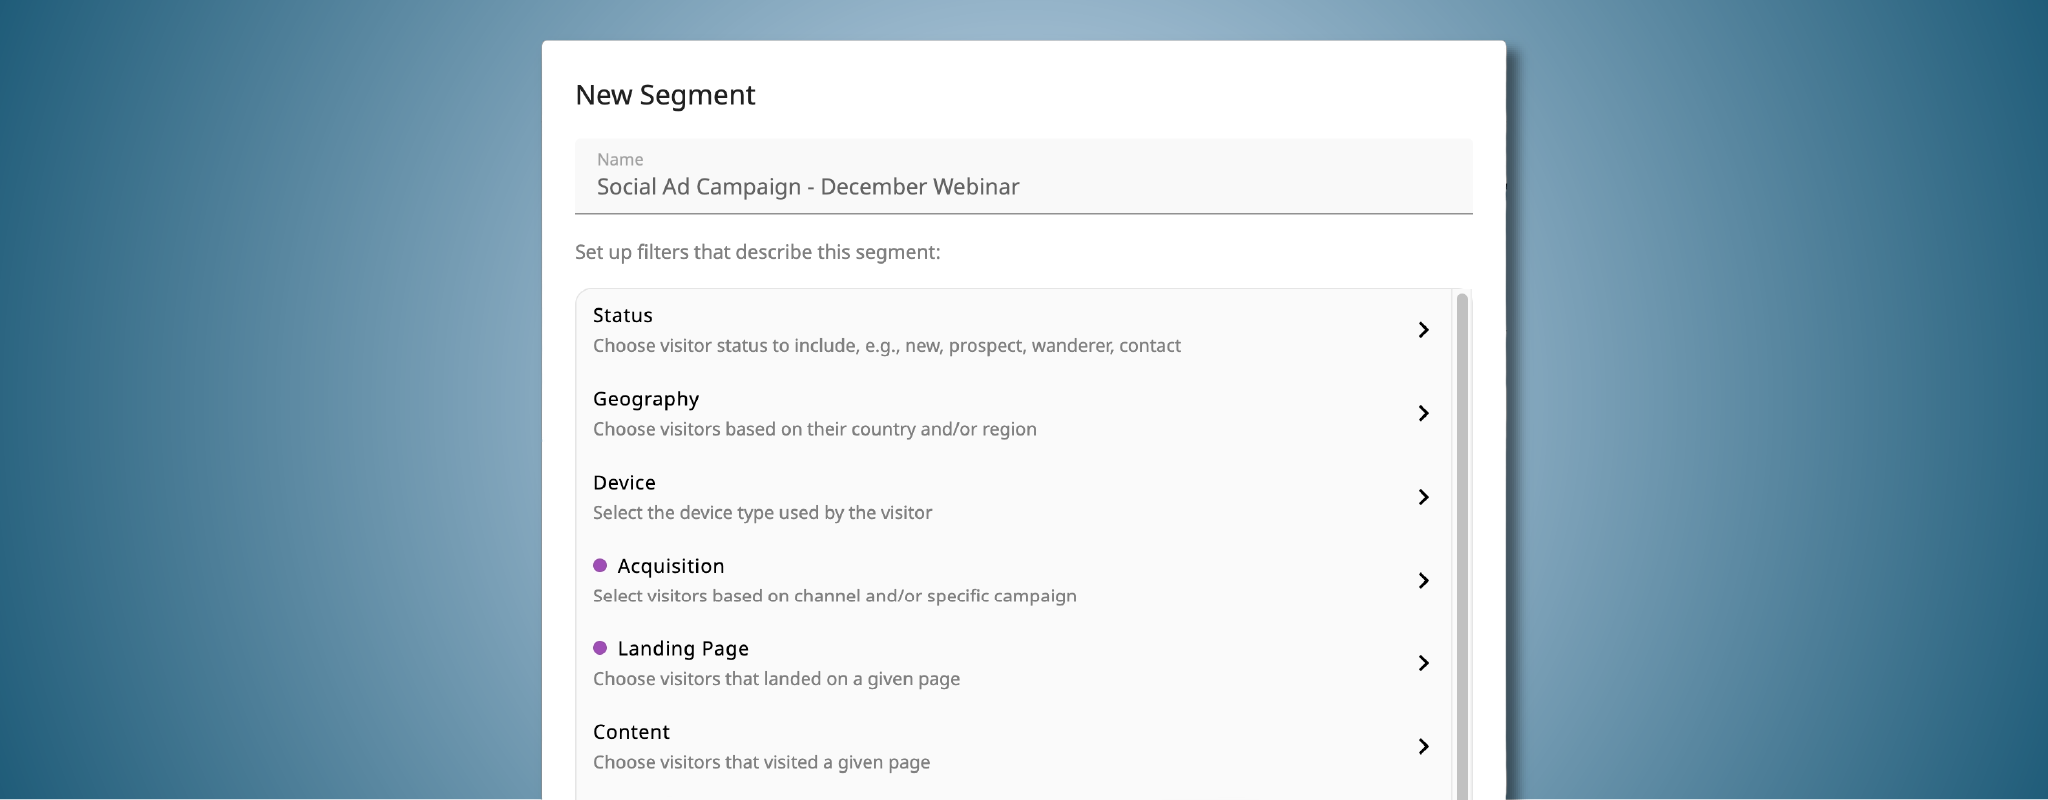
Task: Select the Geography filter title
Action: (x=645, y=399)
